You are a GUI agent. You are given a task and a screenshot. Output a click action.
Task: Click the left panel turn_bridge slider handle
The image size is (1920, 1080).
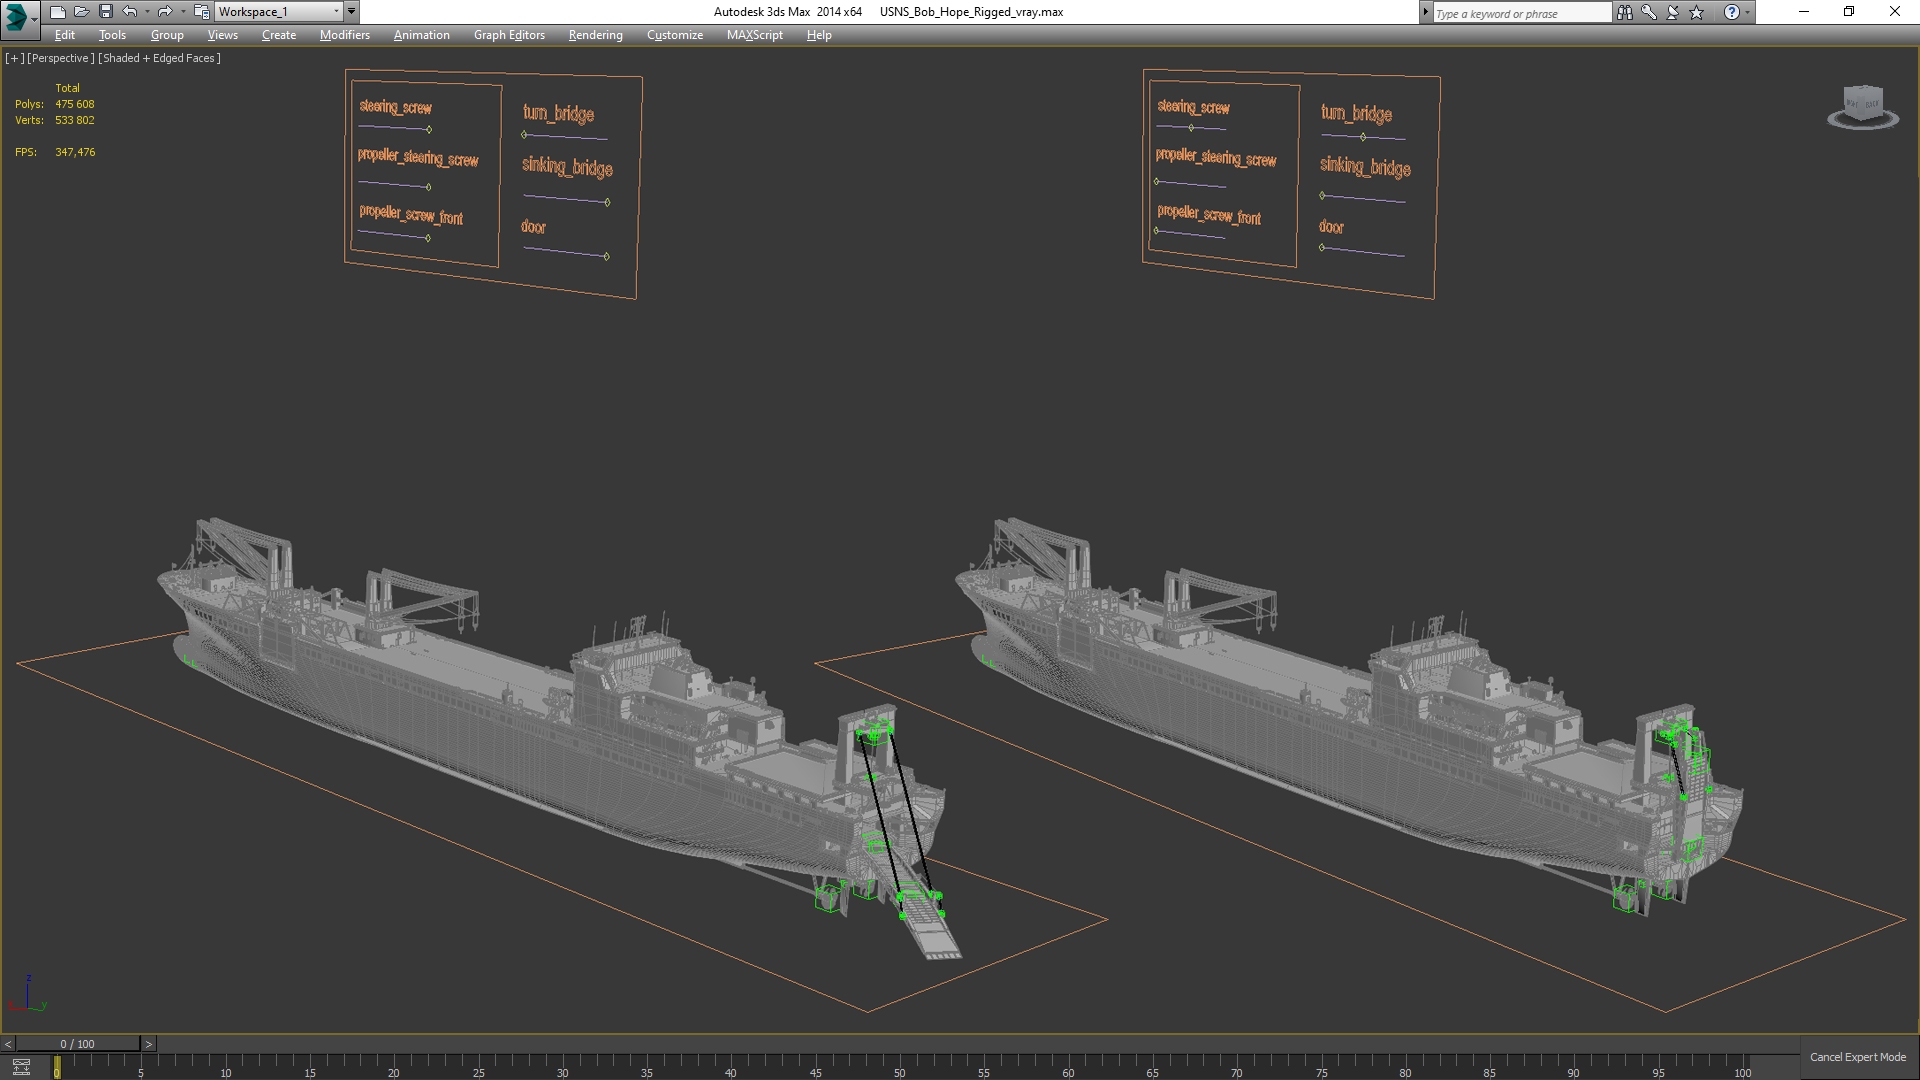tap(524, 134)
